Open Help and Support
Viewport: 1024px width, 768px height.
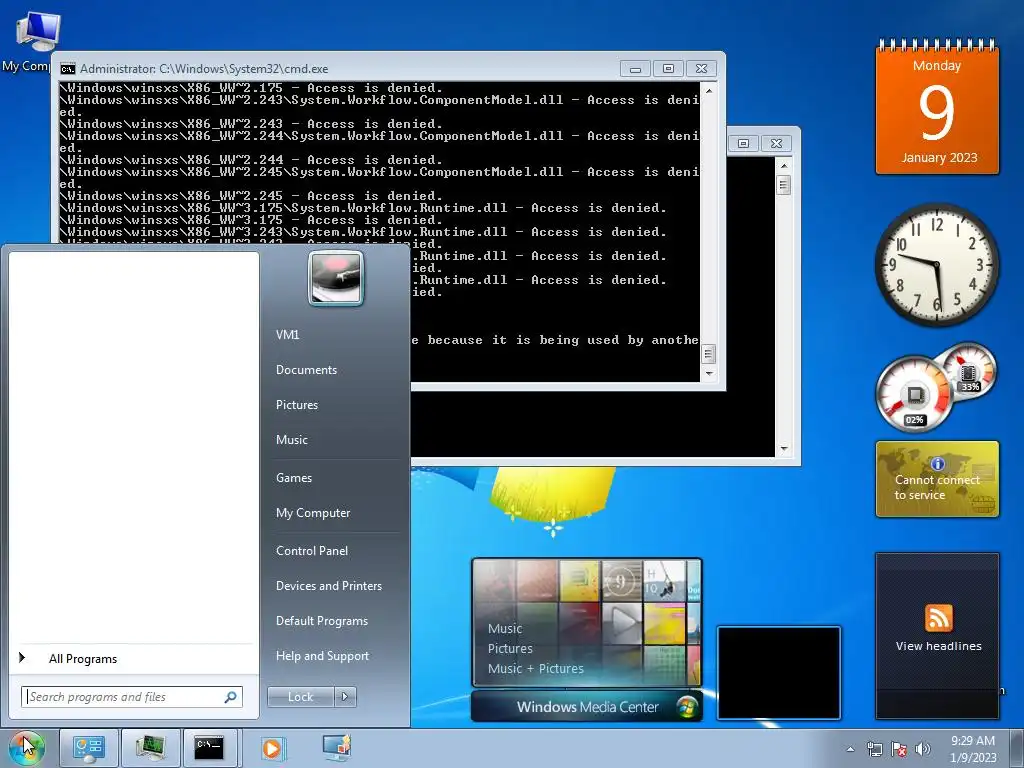322,656
